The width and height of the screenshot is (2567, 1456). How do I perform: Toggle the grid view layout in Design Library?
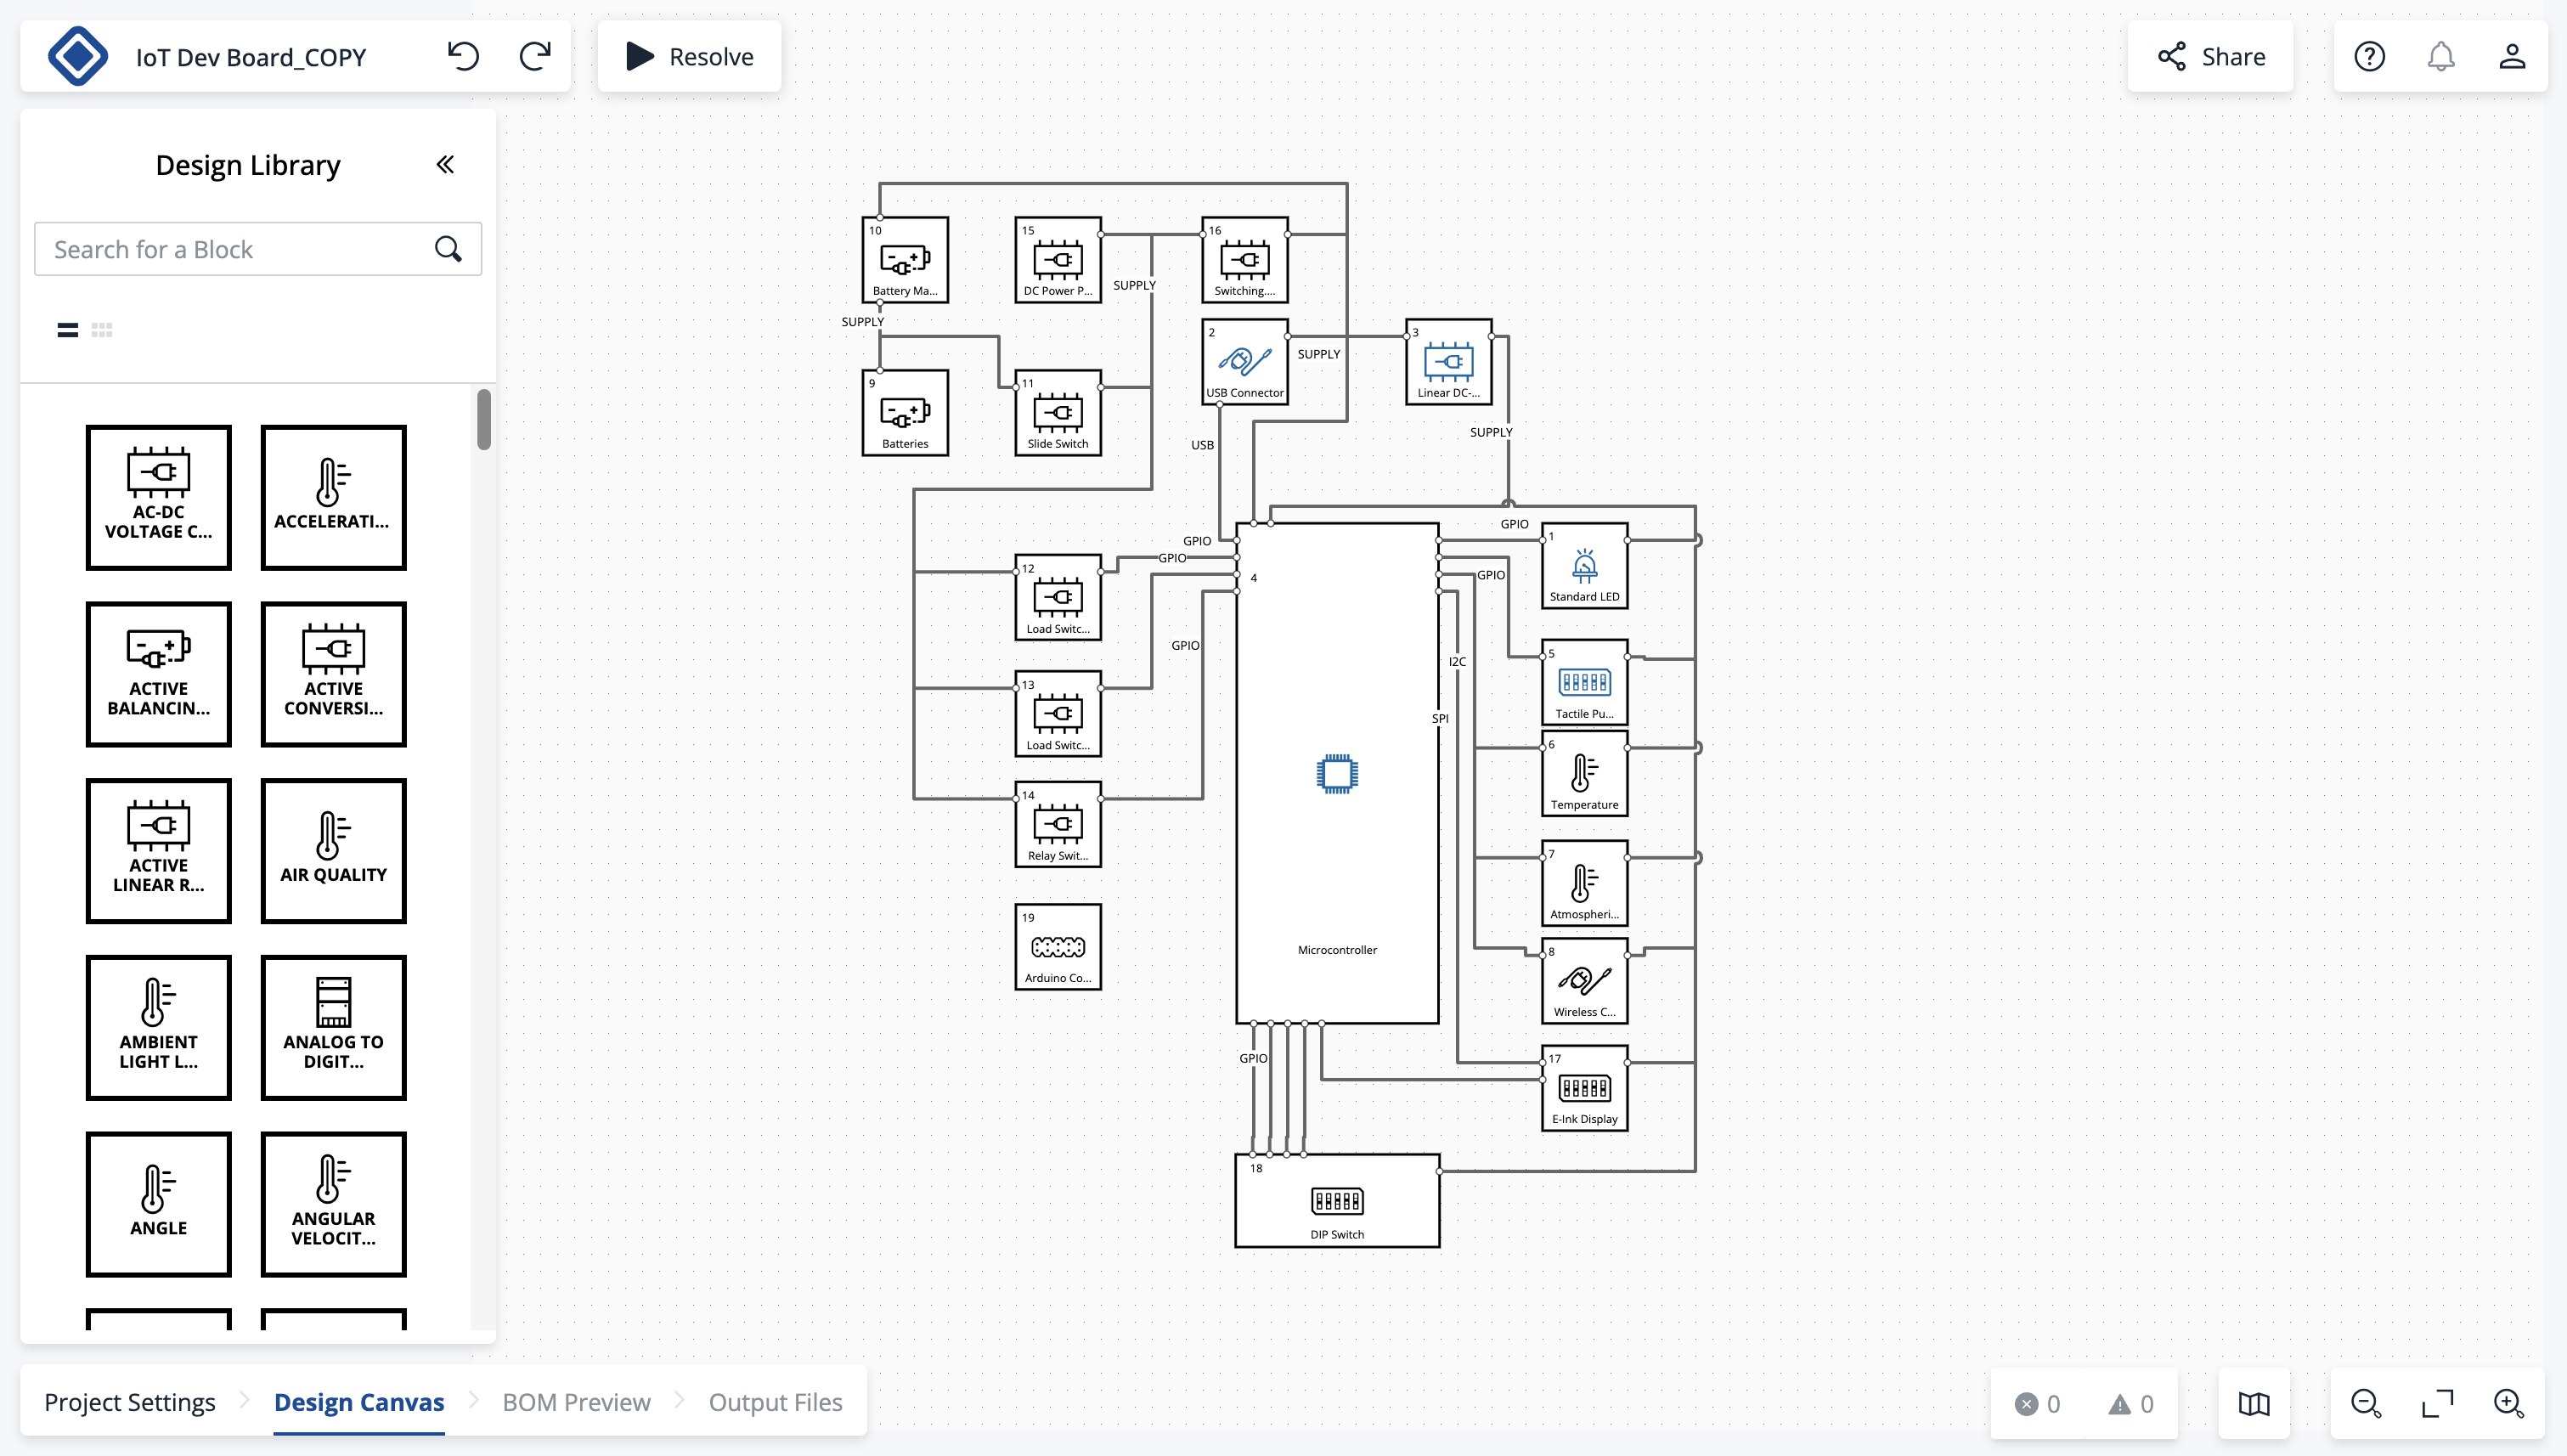coord(102,330)
